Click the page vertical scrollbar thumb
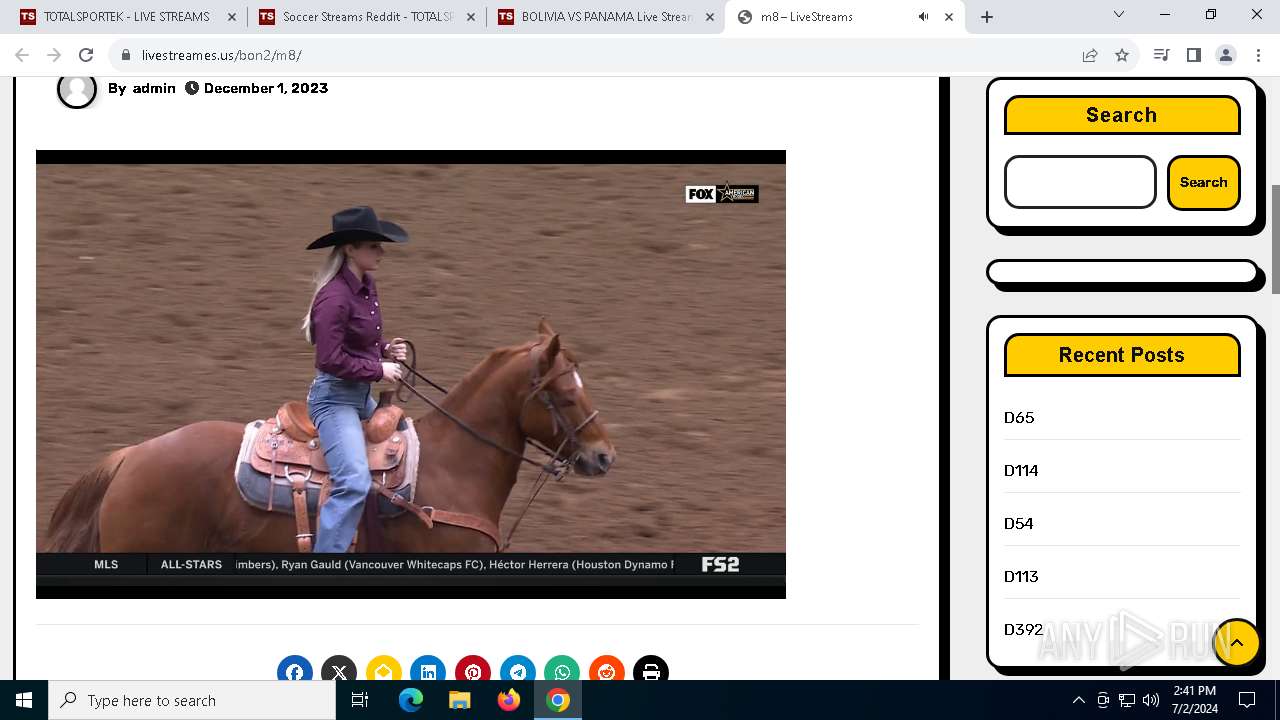 [1274, 238]
